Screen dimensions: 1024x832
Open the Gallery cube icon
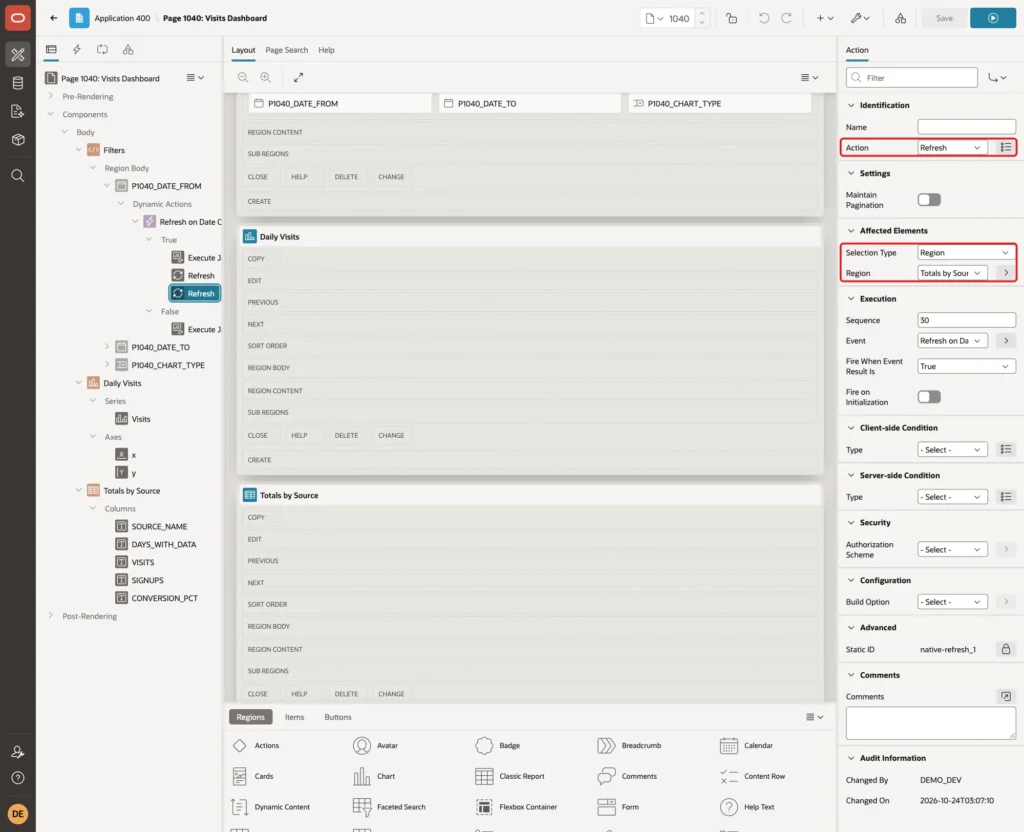coord(18,139)
